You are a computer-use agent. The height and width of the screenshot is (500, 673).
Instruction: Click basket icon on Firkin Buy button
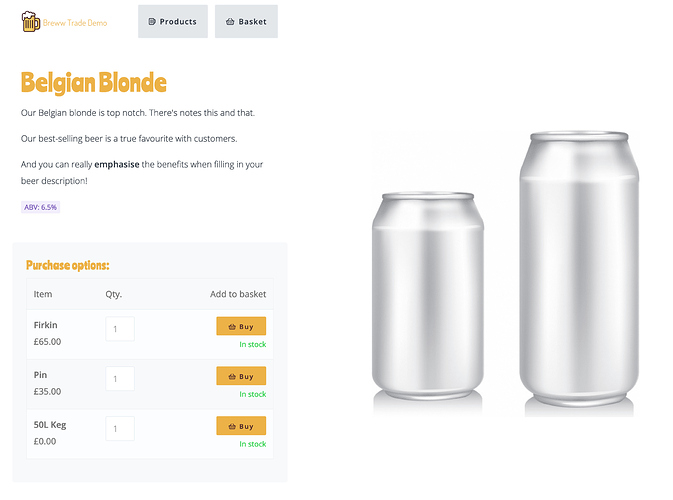click(232, 327)
